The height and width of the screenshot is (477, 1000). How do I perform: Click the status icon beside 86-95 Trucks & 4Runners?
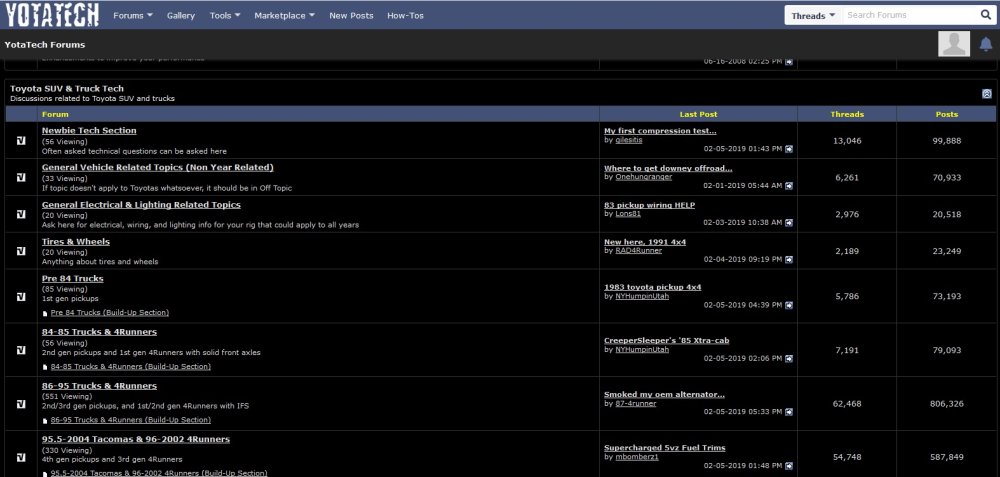[21, 404]
